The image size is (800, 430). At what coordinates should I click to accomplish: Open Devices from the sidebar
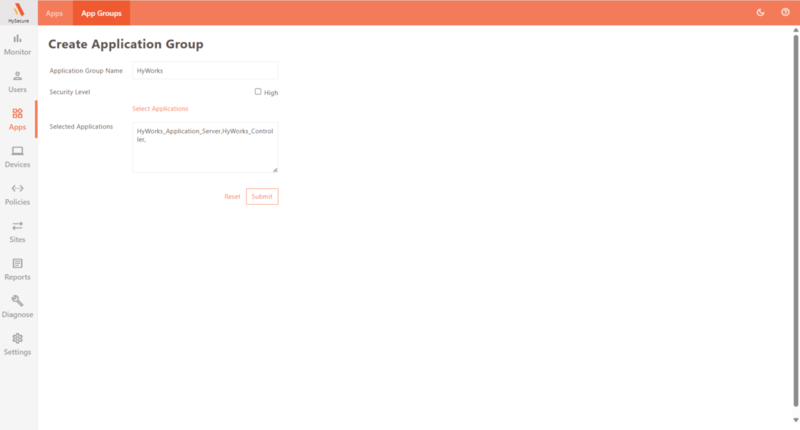pyautogui.click(x=17, y=157)
